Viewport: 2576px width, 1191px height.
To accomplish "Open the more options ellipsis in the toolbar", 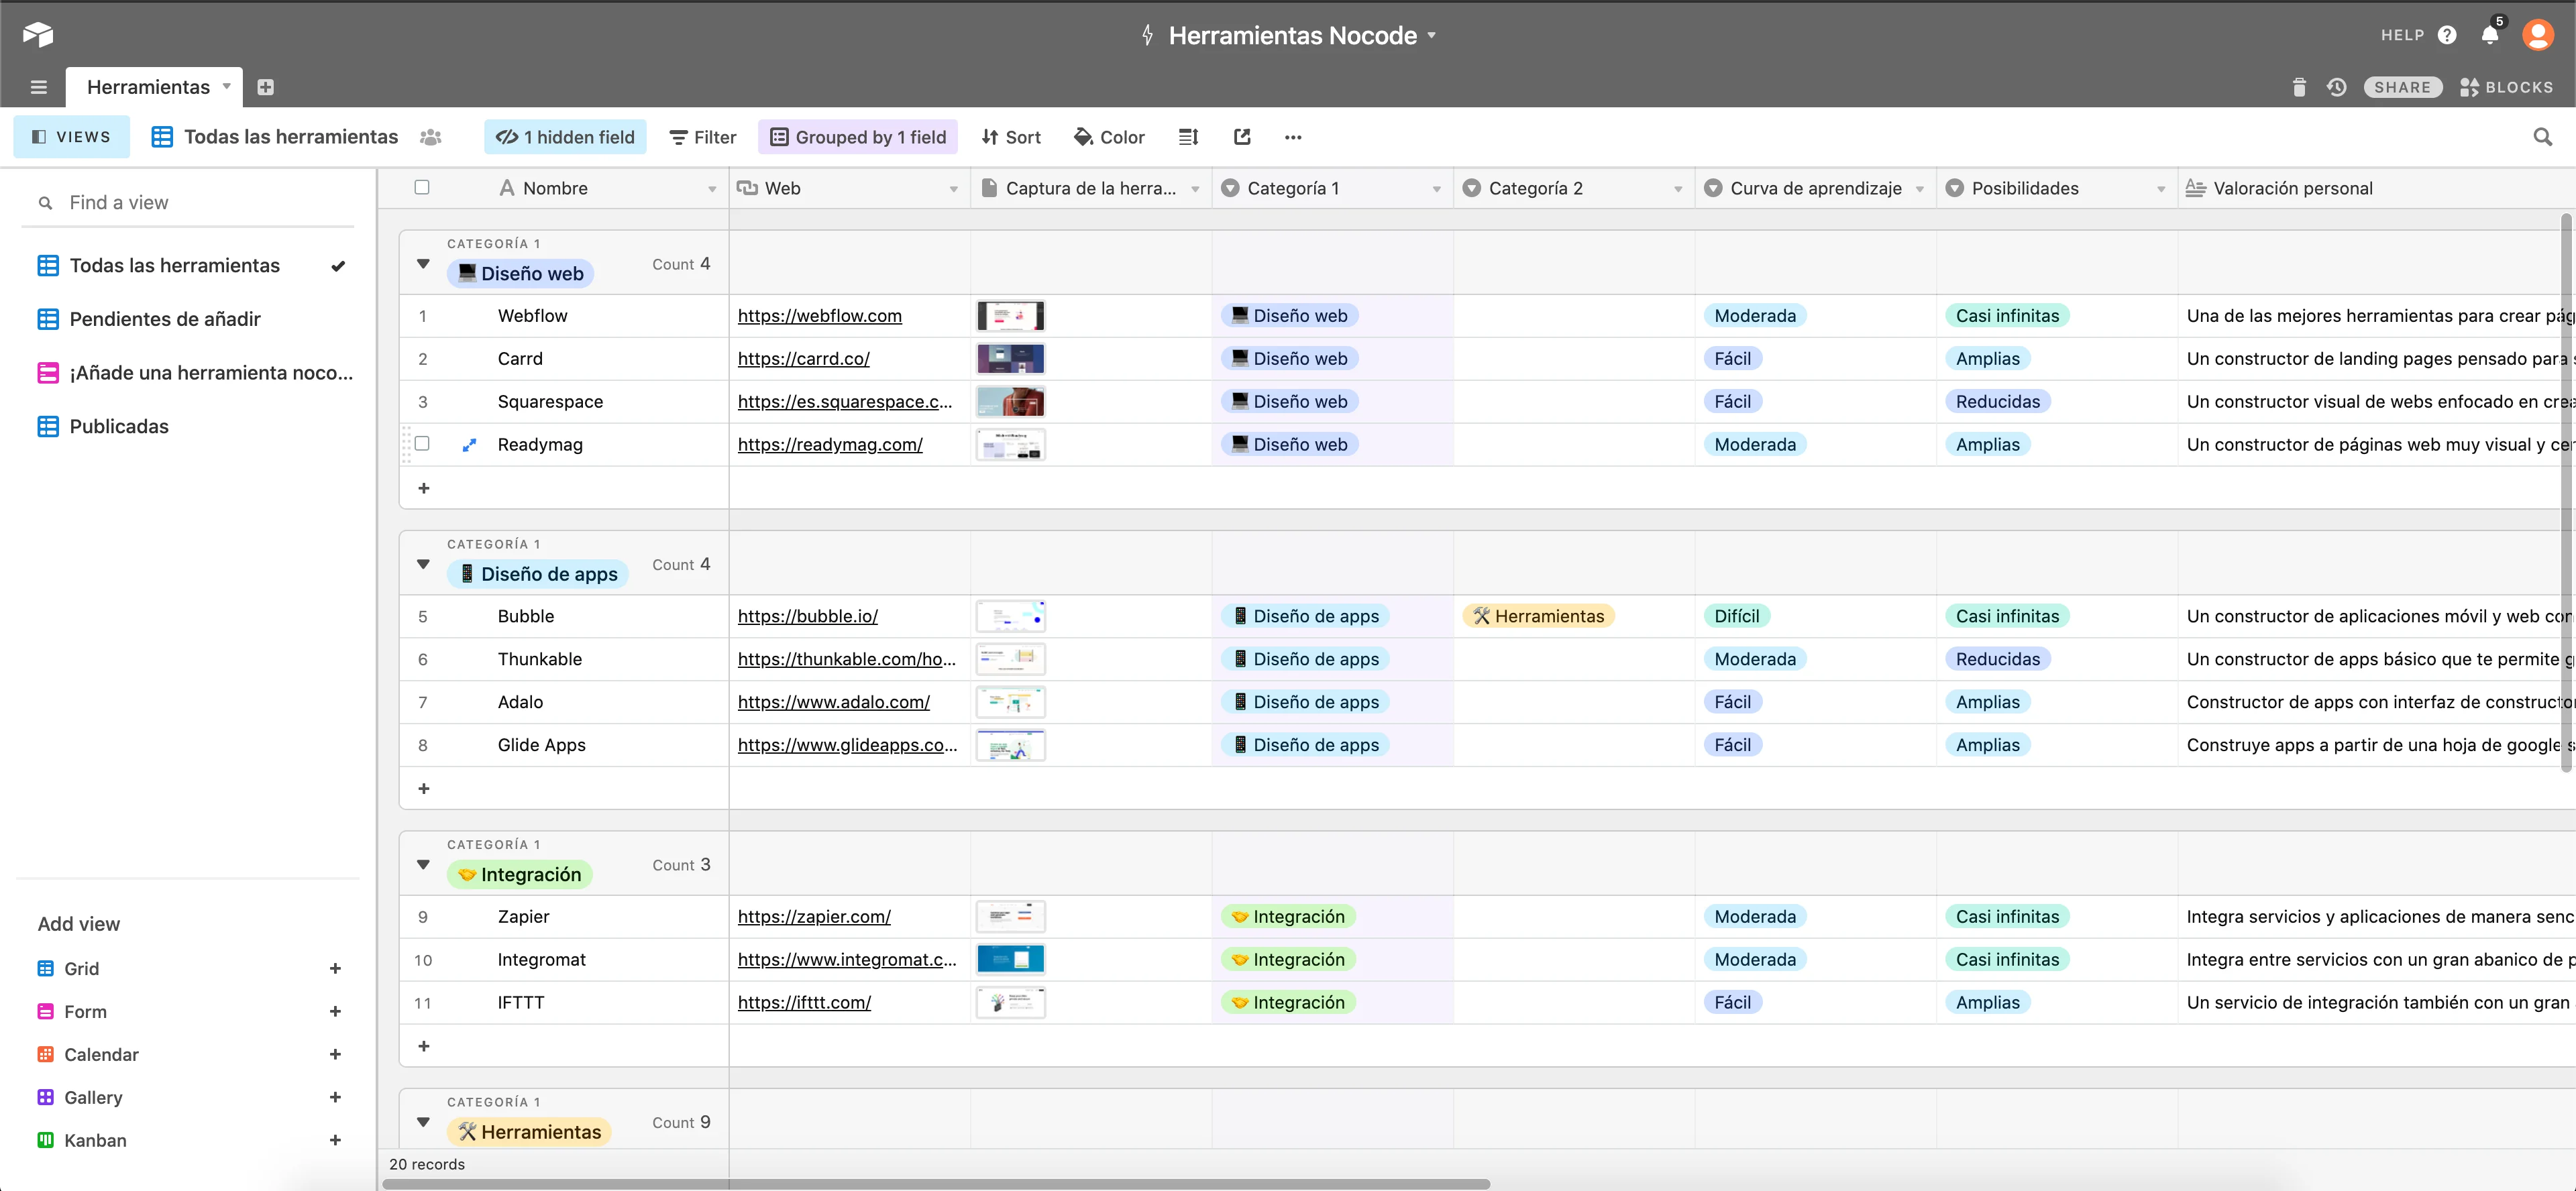I will (1293, 137).
